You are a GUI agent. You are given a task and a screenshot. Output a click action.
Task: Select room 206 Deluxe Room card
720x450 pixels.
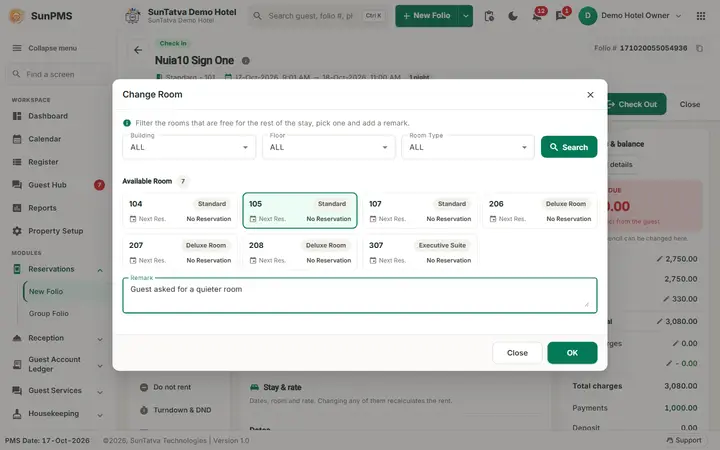540,211
